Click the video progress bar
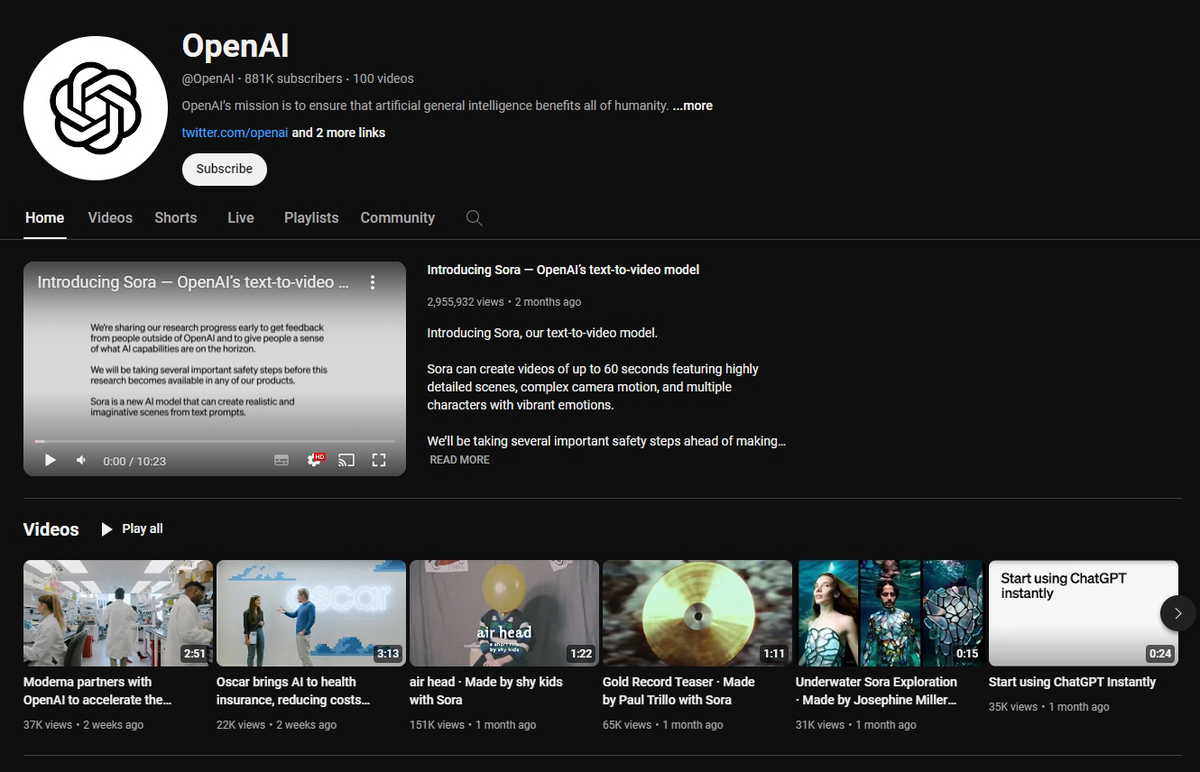 tap(214, 441)
